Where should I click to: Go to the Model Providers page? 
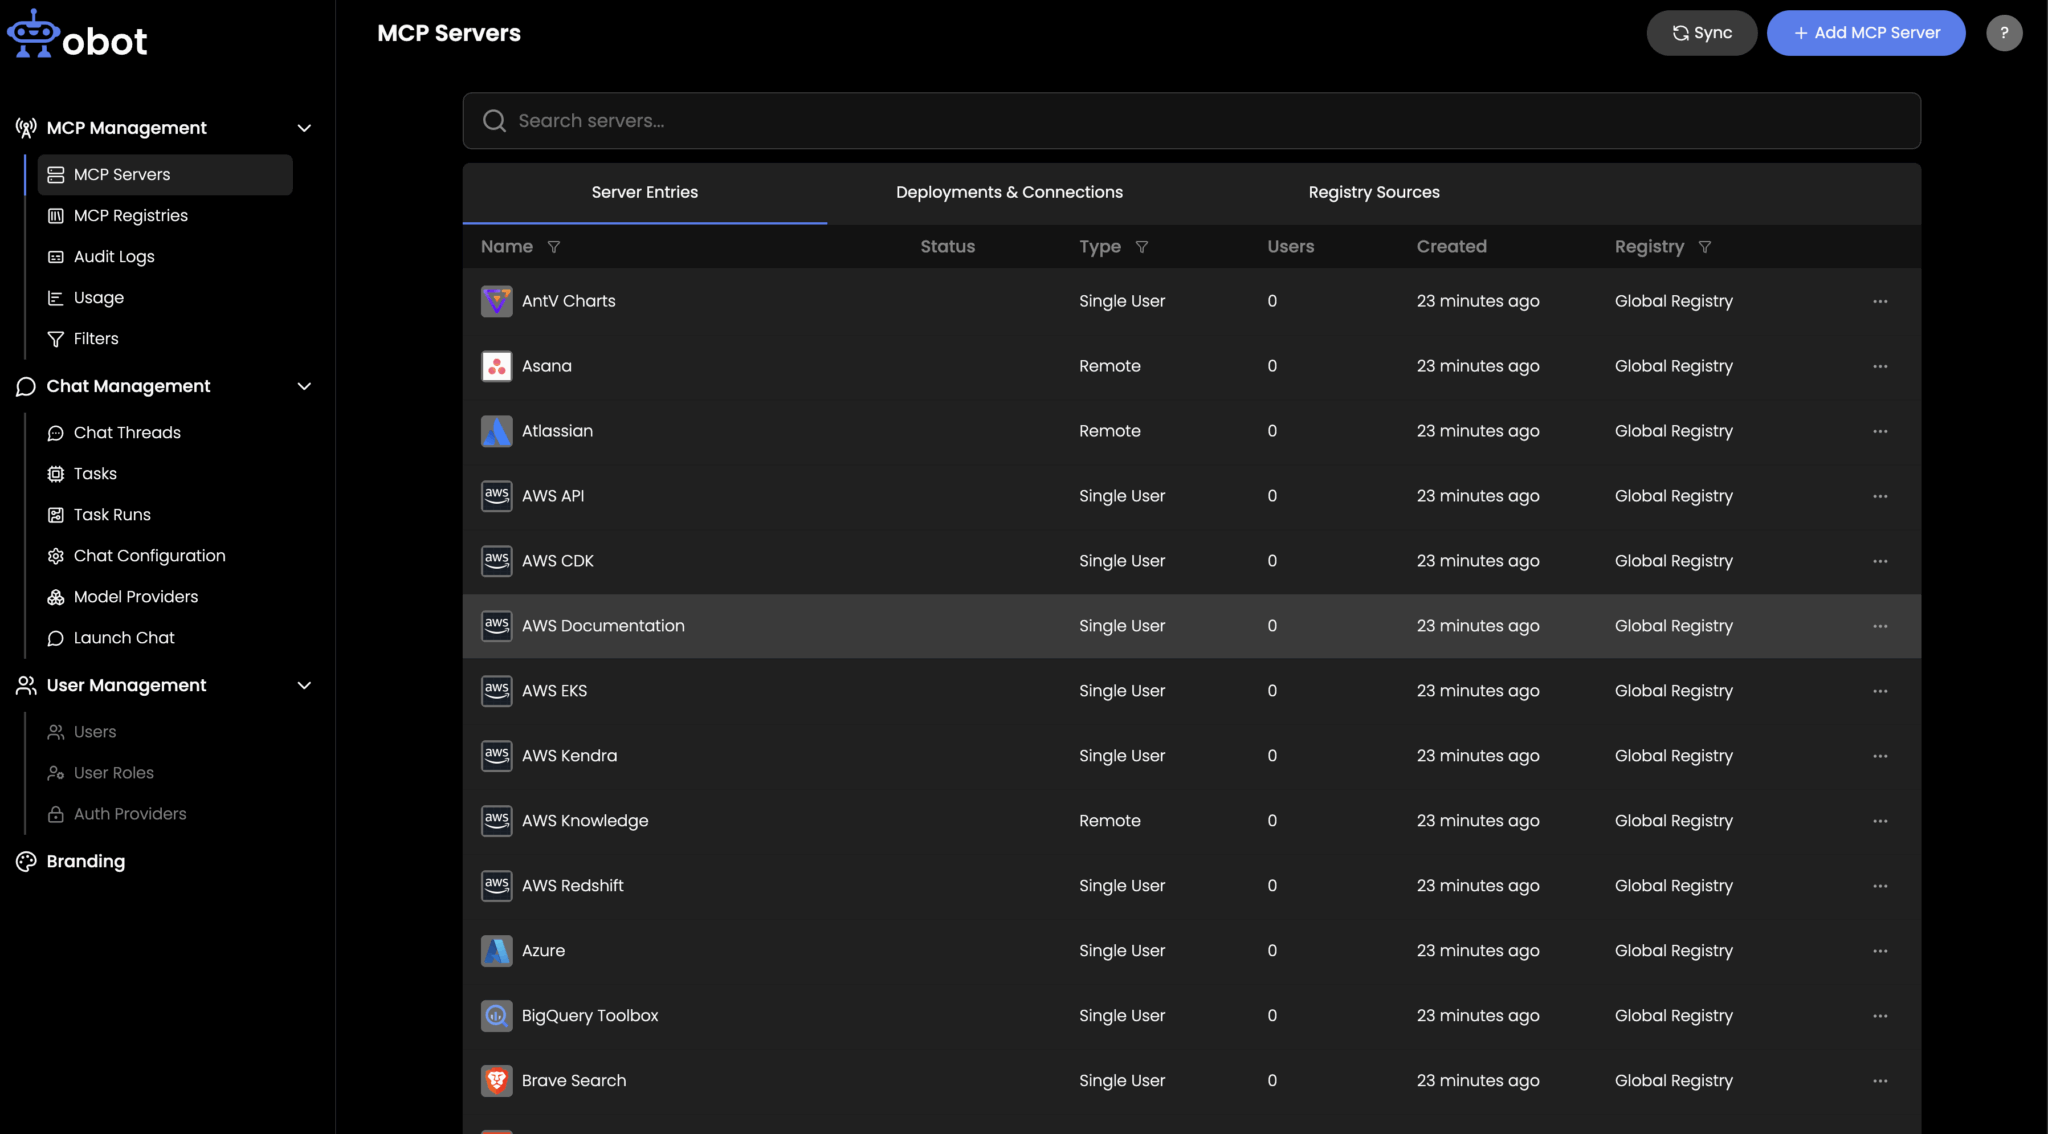[136, 597]
